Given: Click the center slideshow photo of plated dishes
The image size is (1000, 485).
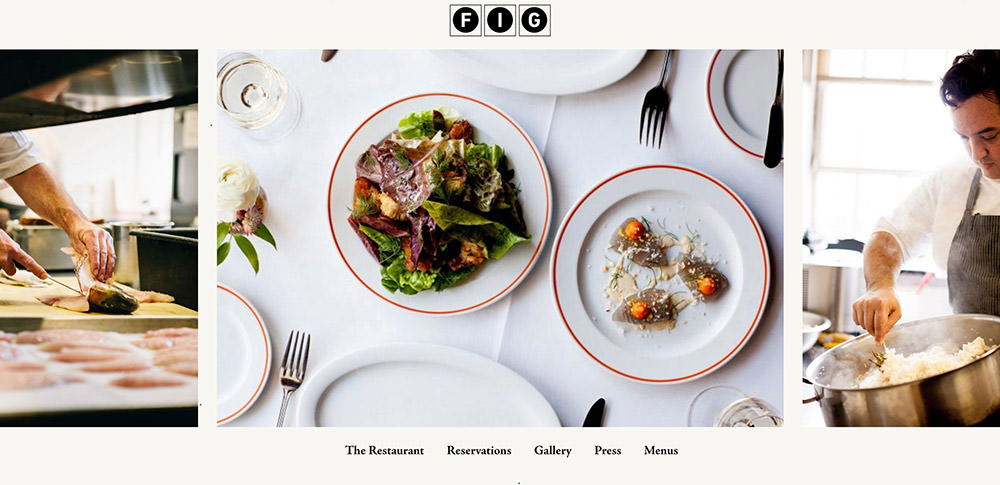Looking at the screenshot, I should 500,238.
